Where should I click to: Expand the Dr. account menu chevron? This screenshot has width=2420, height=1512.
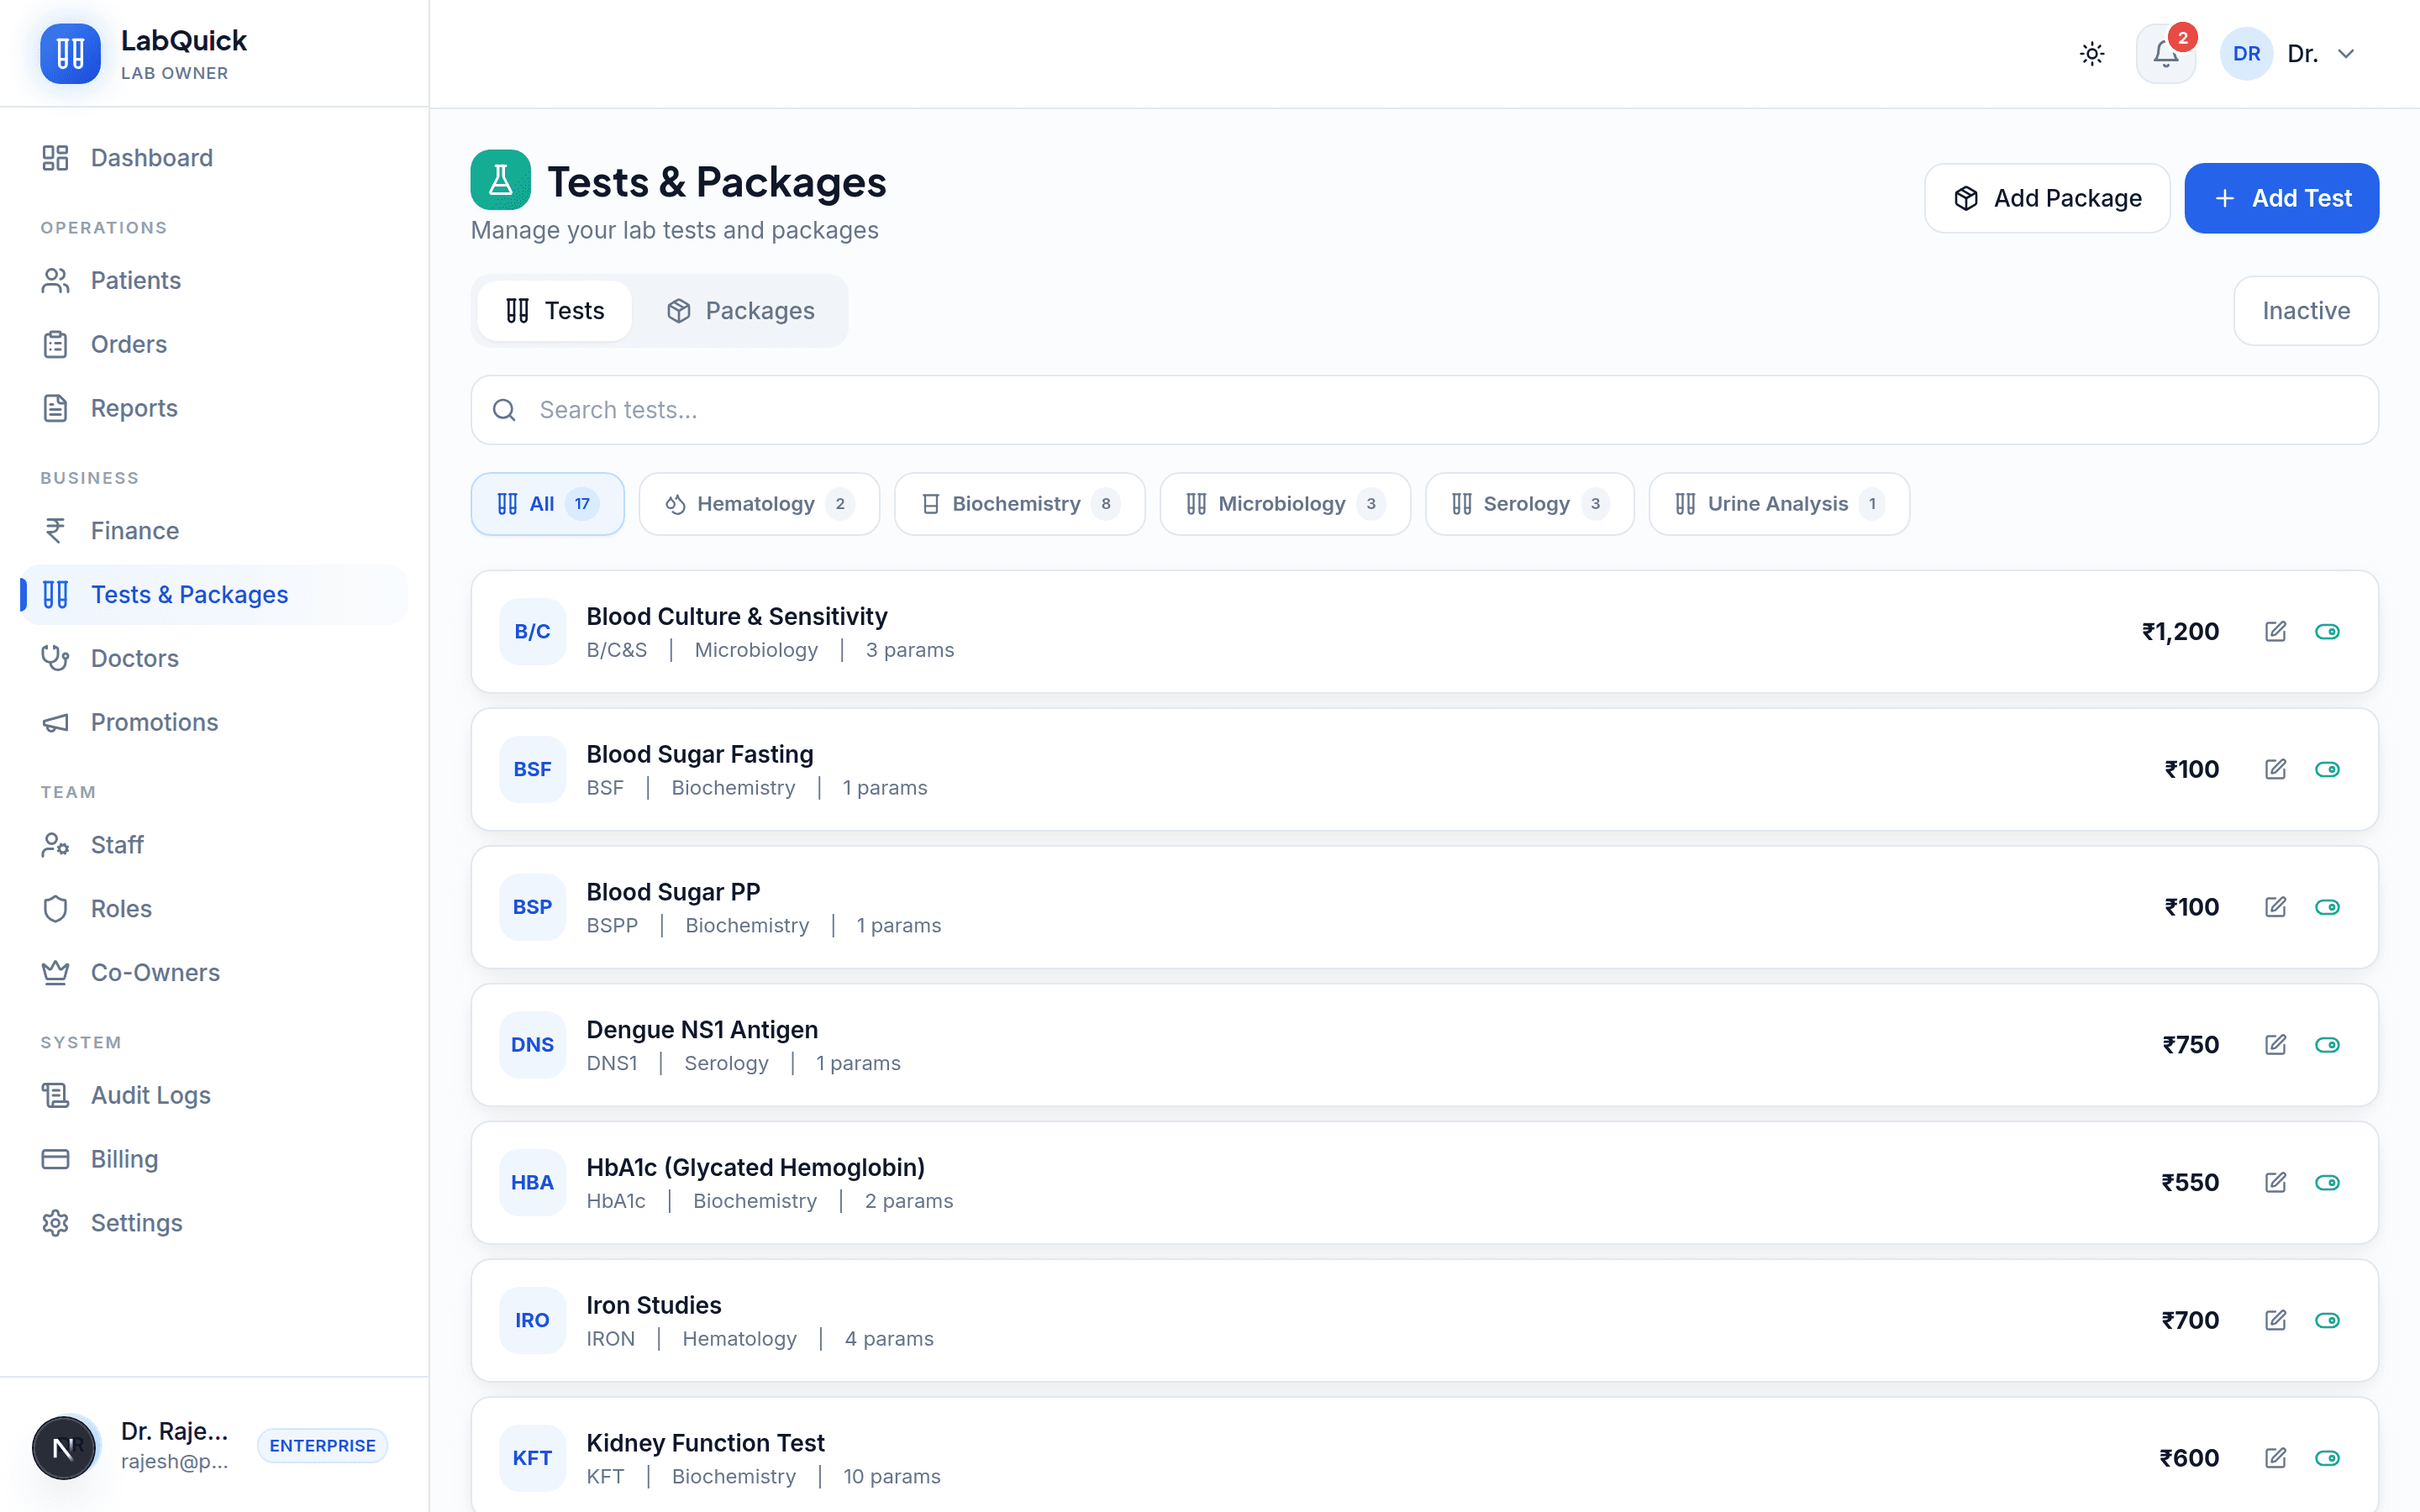(x=2346, y=54)
